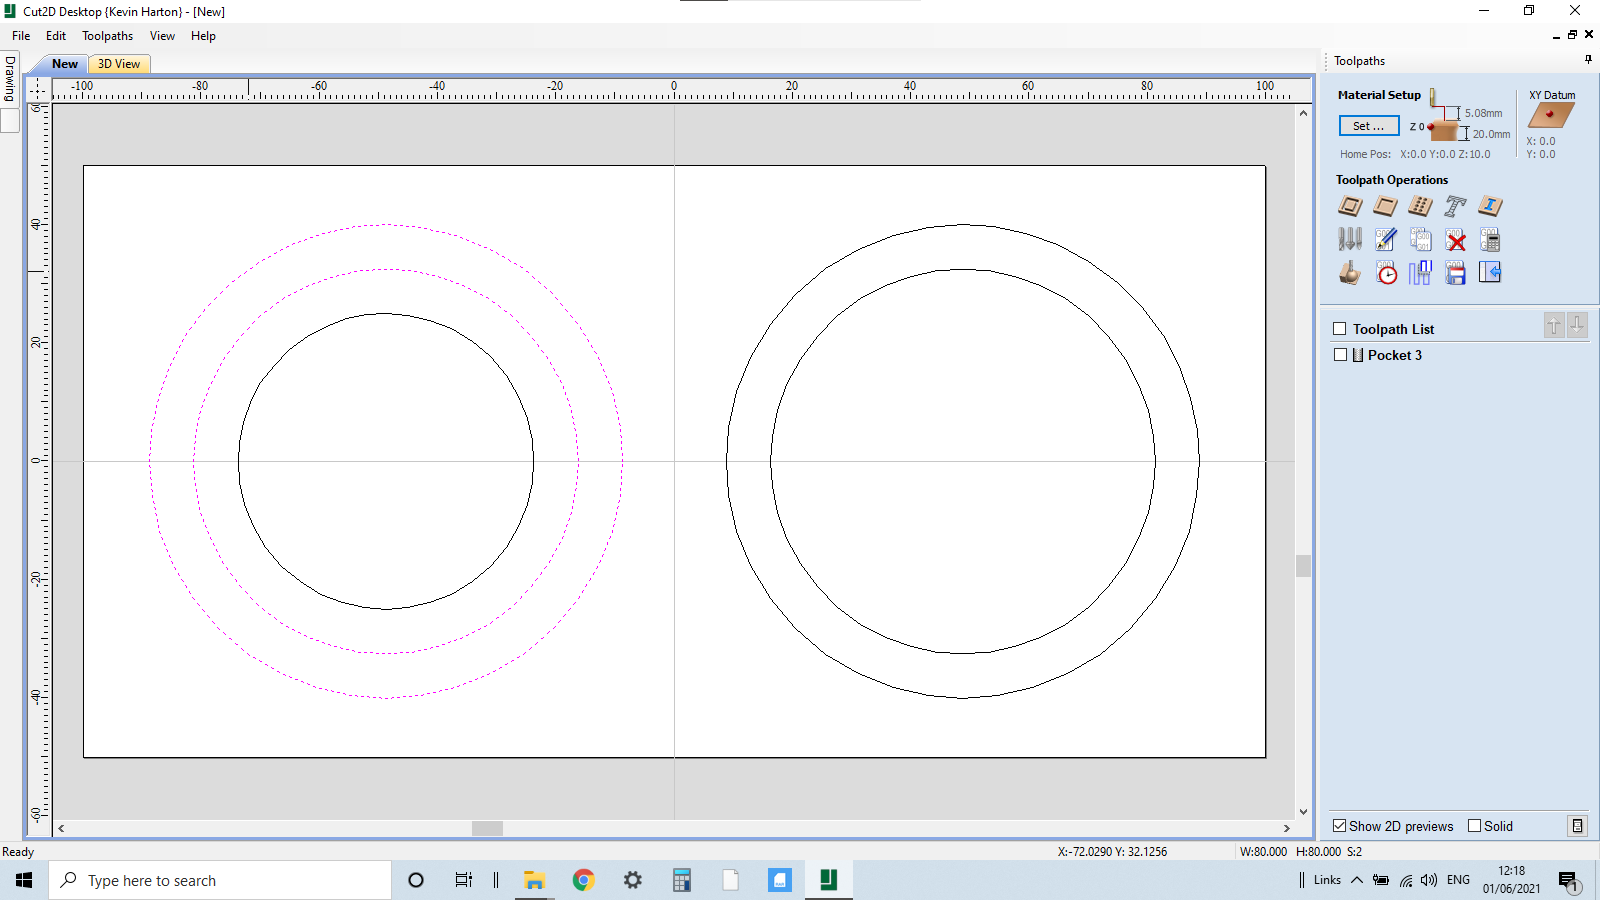Screen dimensions: 1600x900
Task: Open the Quick Engraving text toolpath icon
Action: pyautogui.click(x=1455, y=206)
